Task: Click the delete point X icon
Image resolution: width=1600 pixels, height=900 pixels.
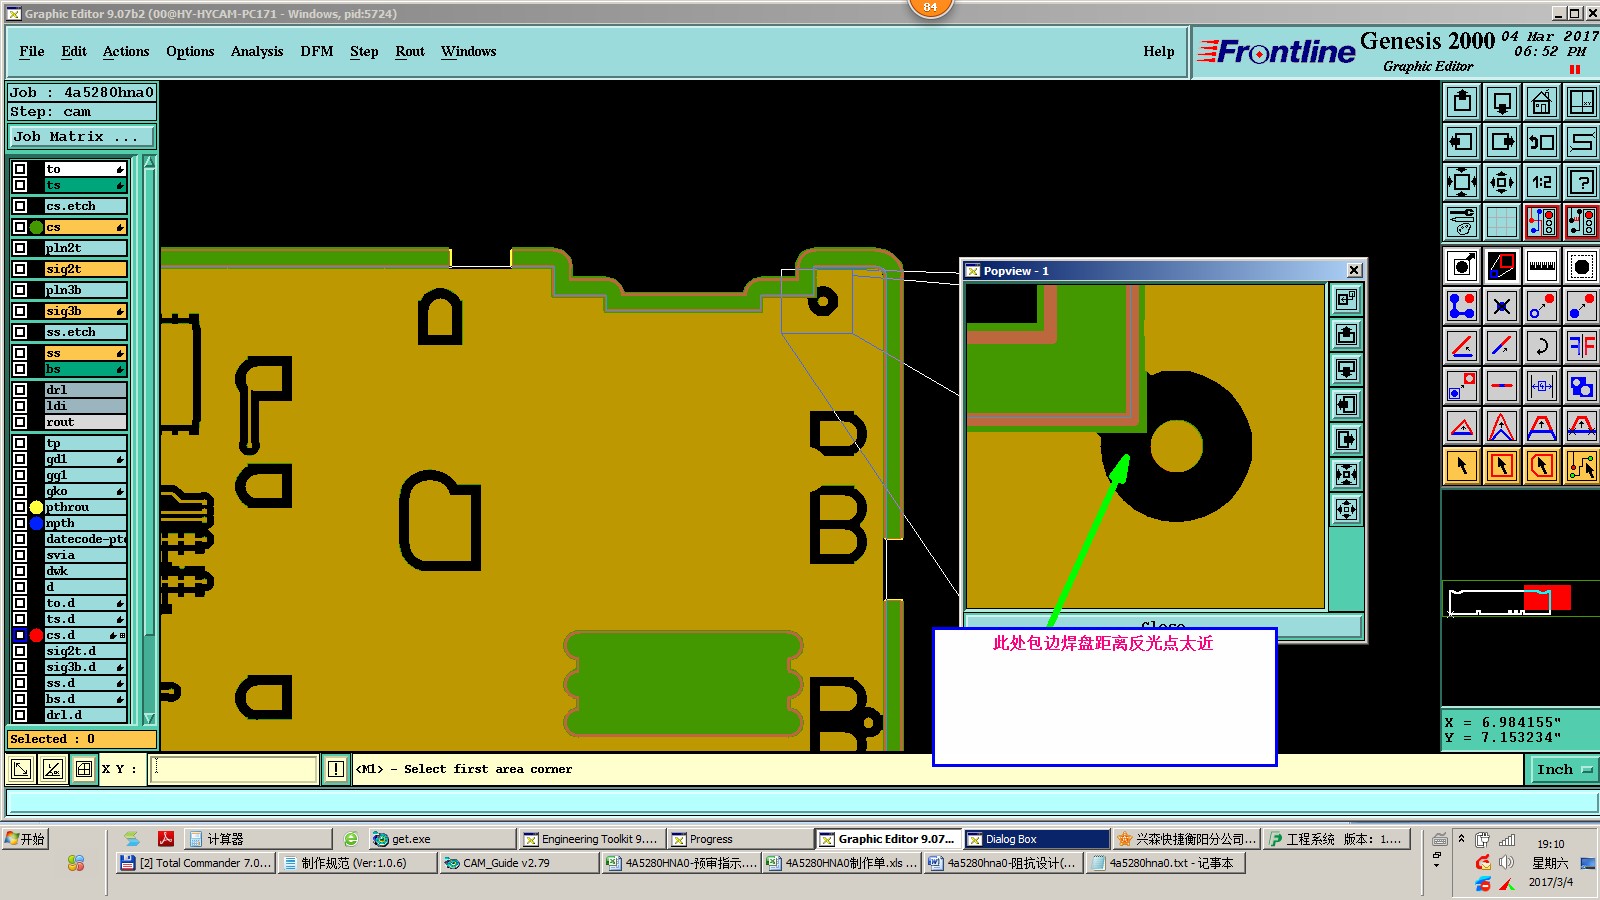Action: point(1501,306)
